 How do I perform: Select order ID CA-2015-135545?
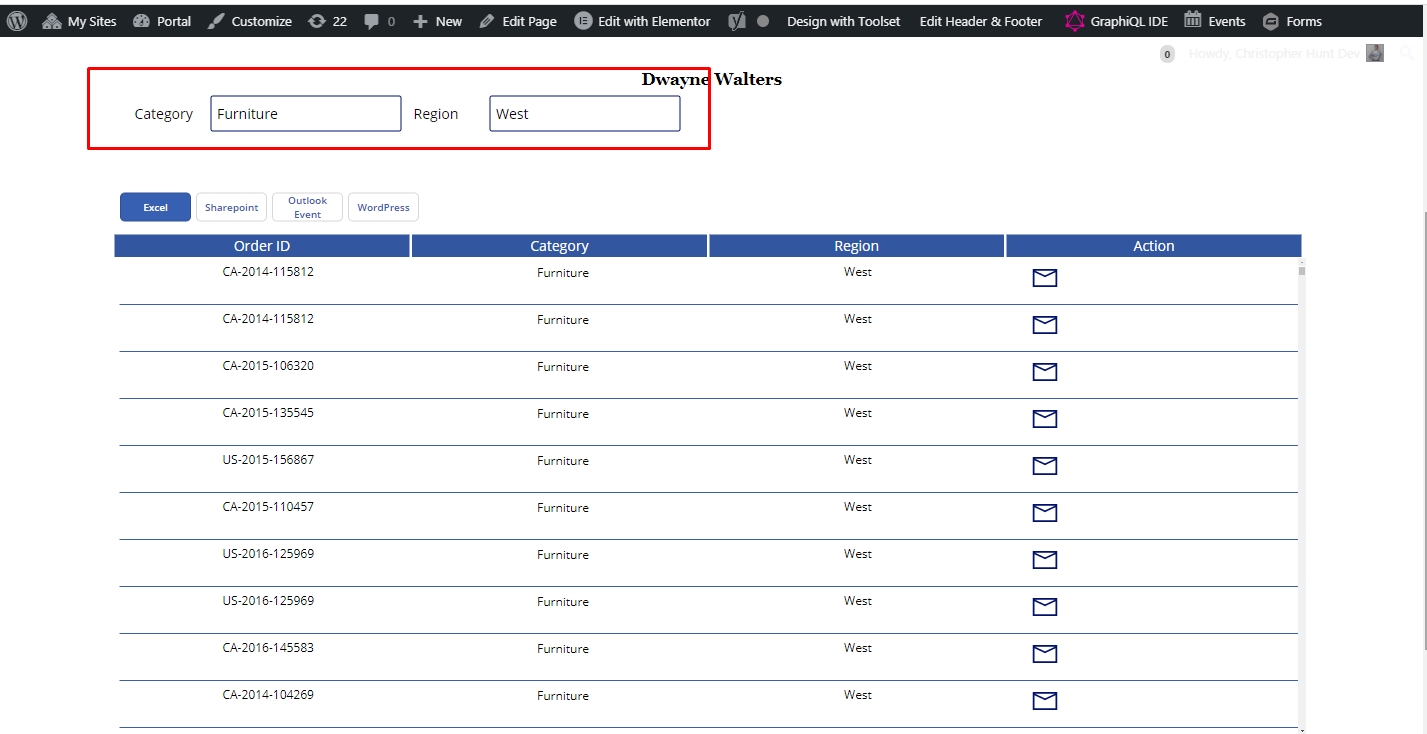[268, 413]
